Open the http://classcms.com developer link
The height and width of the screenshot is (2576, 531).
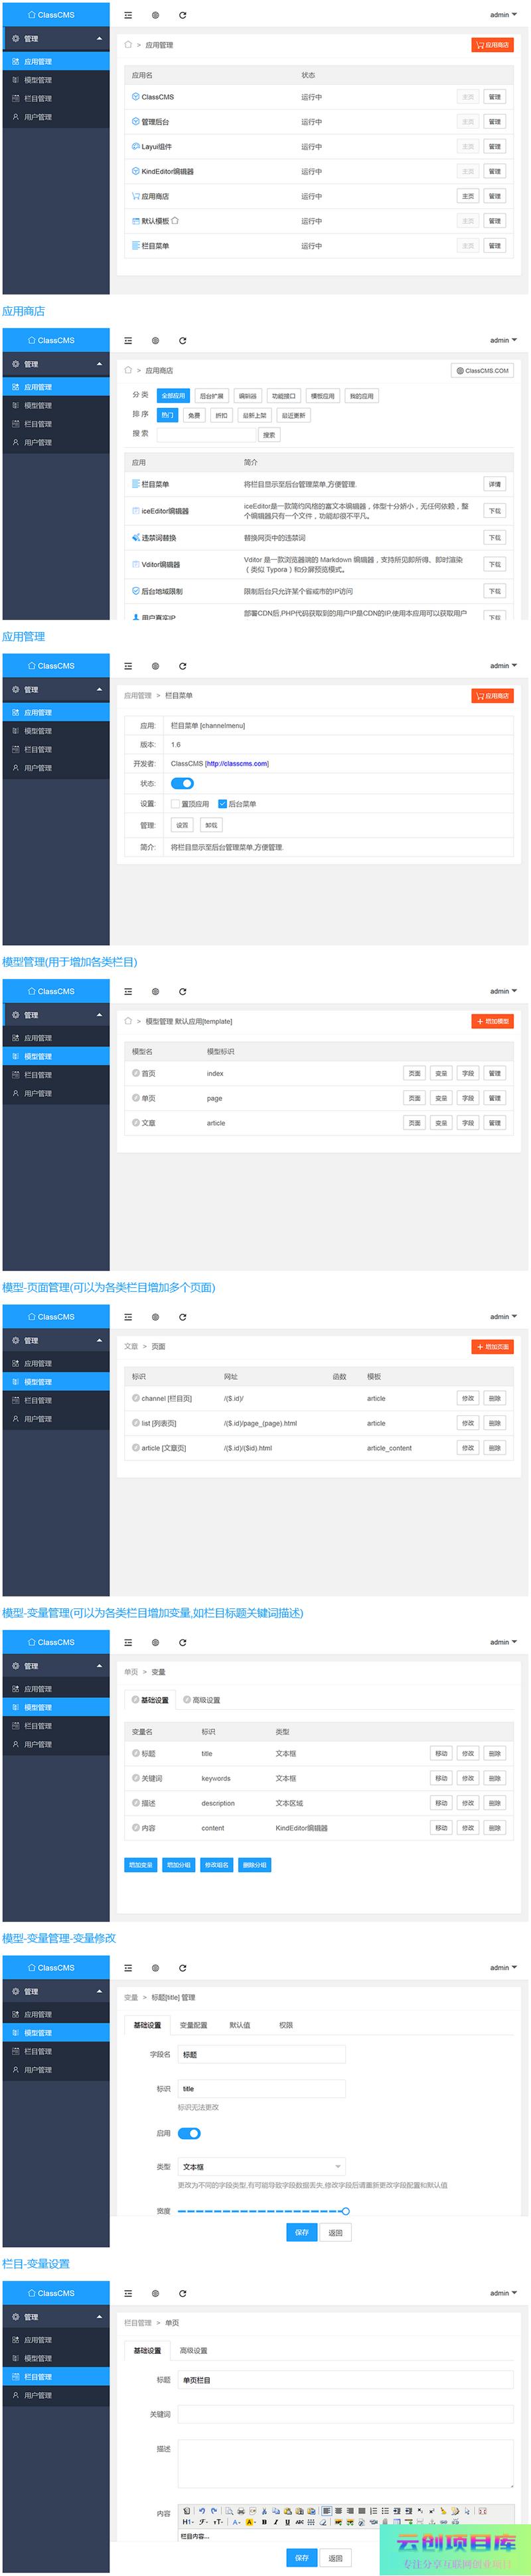point(237,764)
